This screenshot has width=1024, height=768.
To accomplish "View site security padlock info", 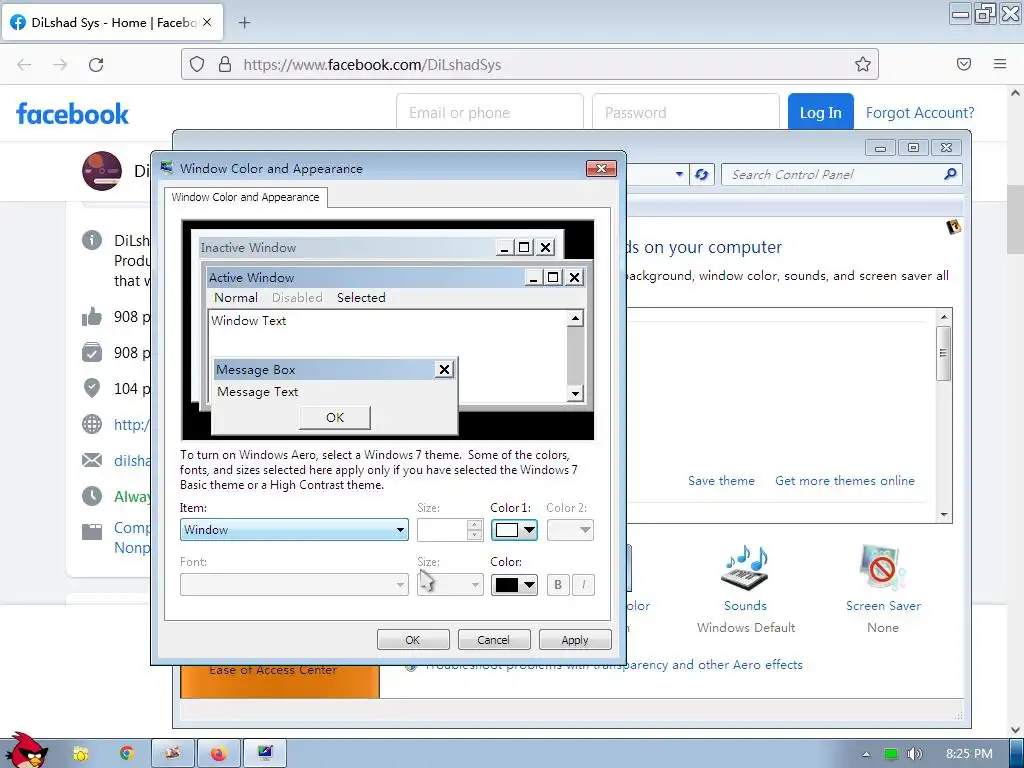I will [x=225, y=64].
